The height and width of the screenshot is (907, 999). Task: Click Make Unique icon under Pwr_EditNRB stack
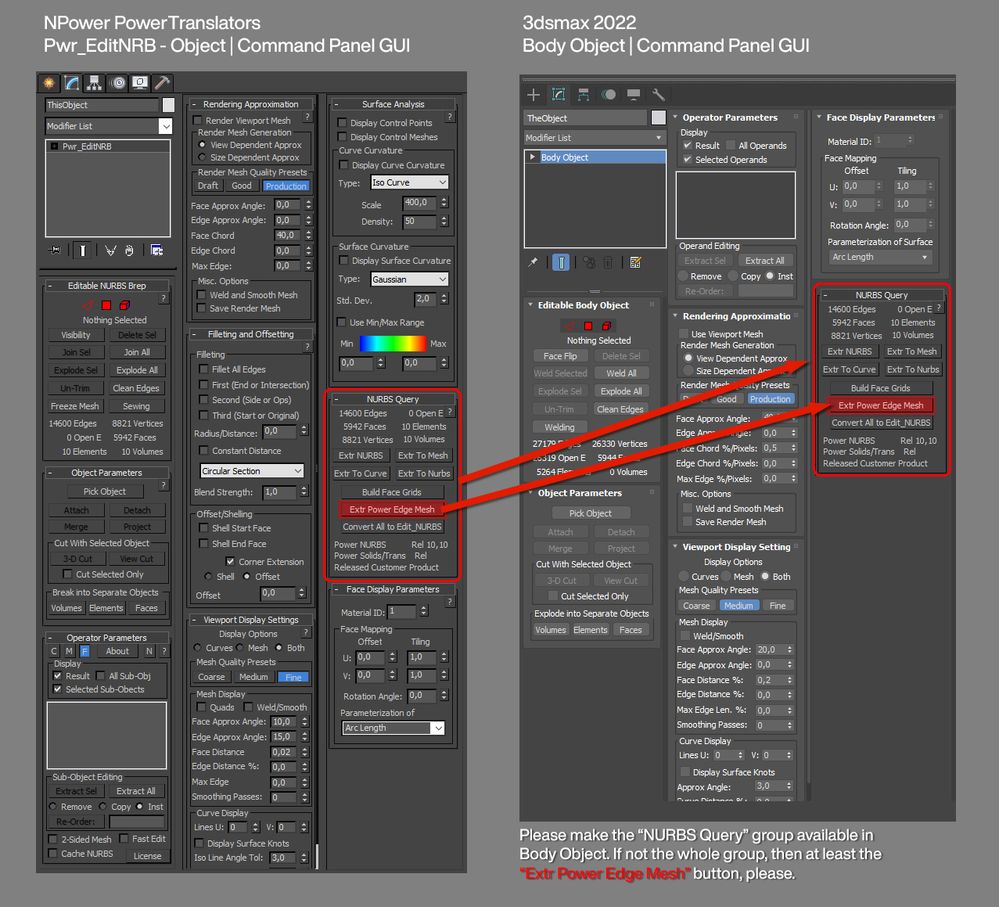coord(110,250)
